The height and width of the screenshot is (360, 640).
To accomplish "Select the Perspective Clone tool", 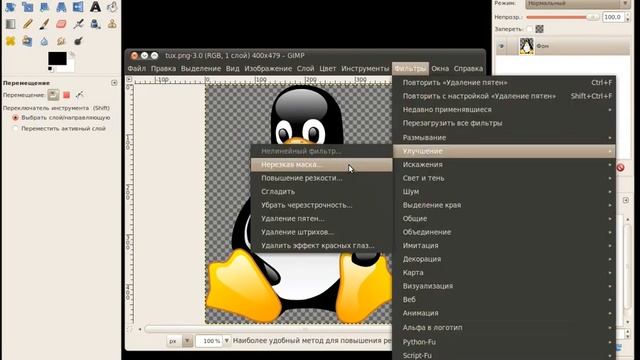I will point(27,41).
